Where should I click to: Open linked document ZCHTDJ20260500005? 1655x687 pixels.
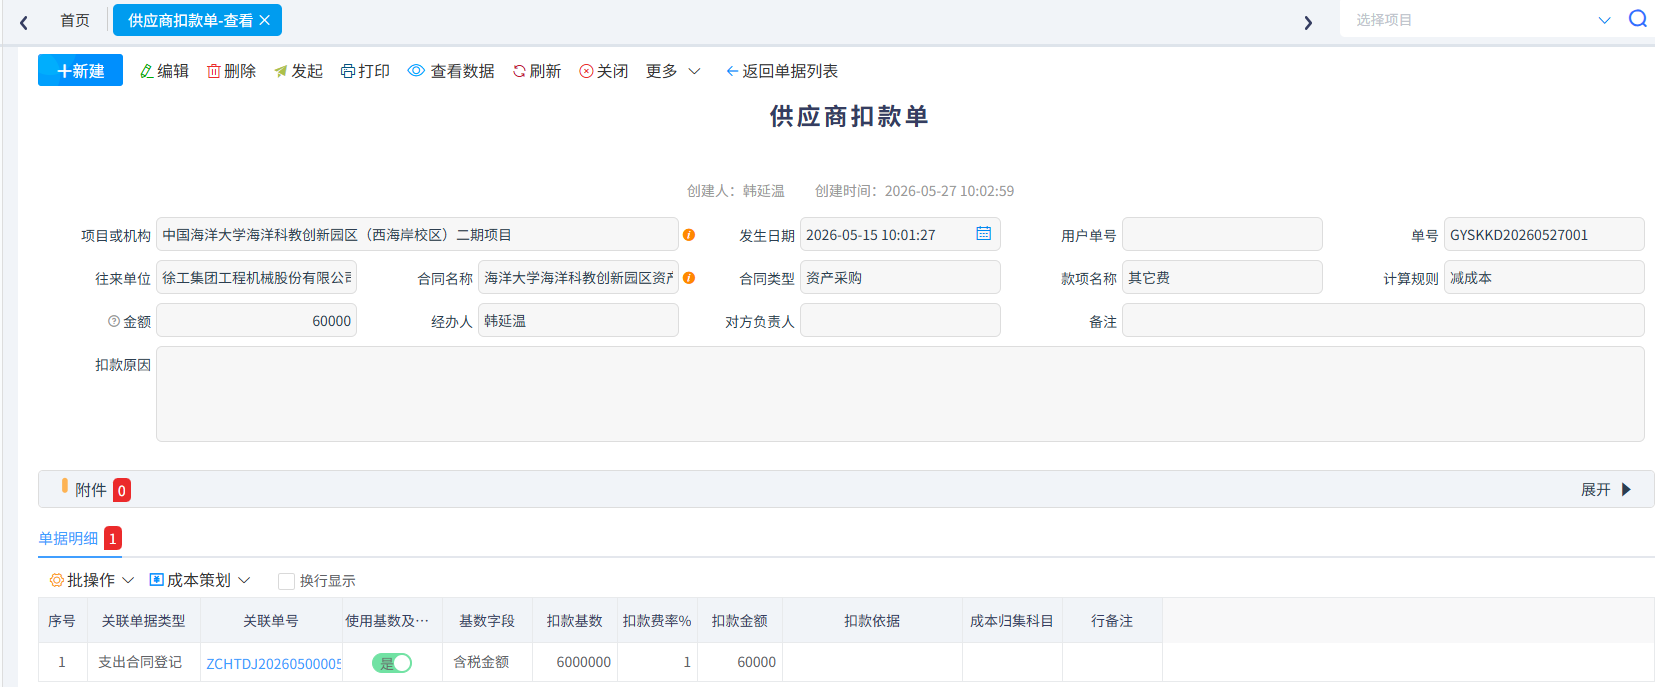[x=273, y=663]
